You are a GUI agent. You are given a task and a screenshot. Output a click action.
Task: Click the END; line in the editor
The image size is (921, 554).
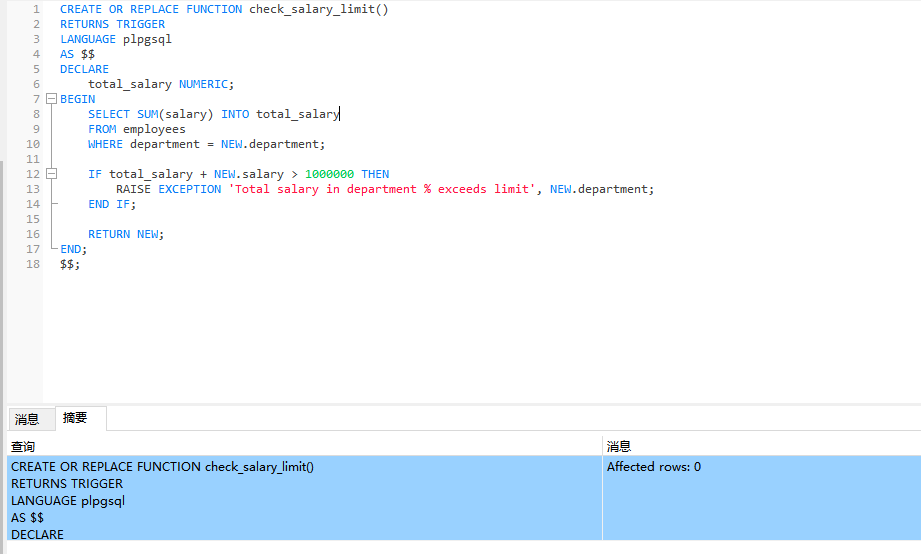point(73,249)
